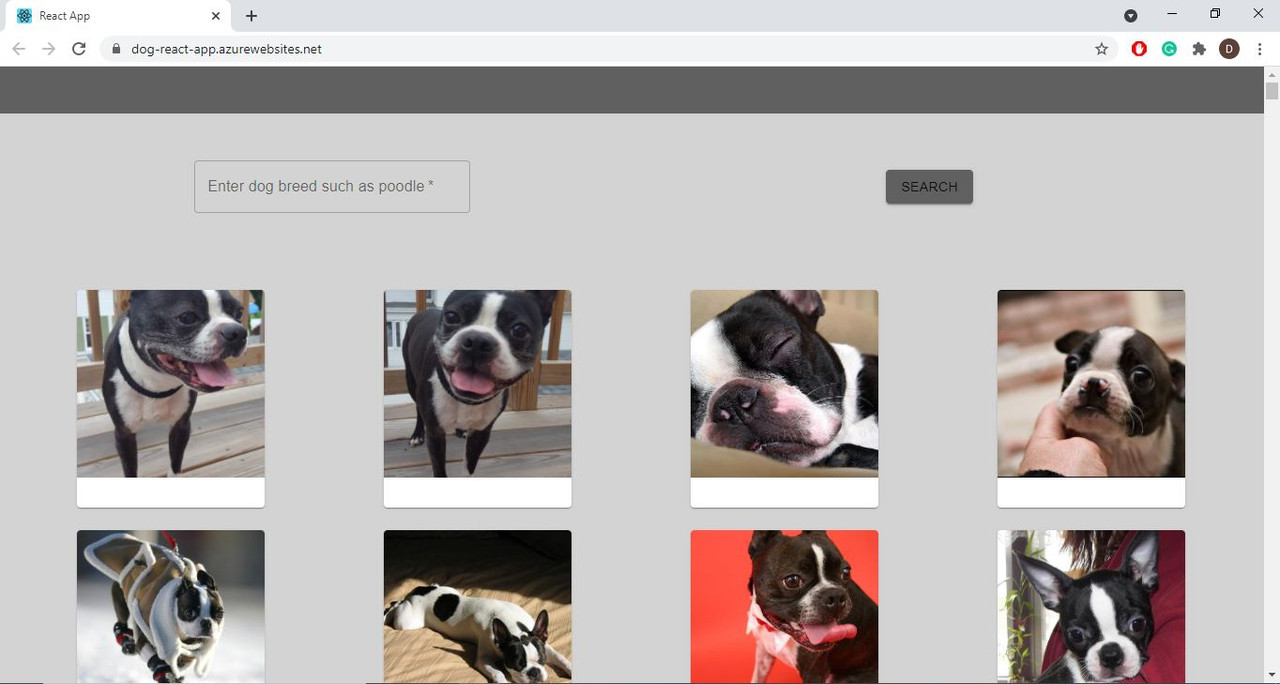
Task: Open the sleeping Boston terrier photo
Action: point(785,384)
